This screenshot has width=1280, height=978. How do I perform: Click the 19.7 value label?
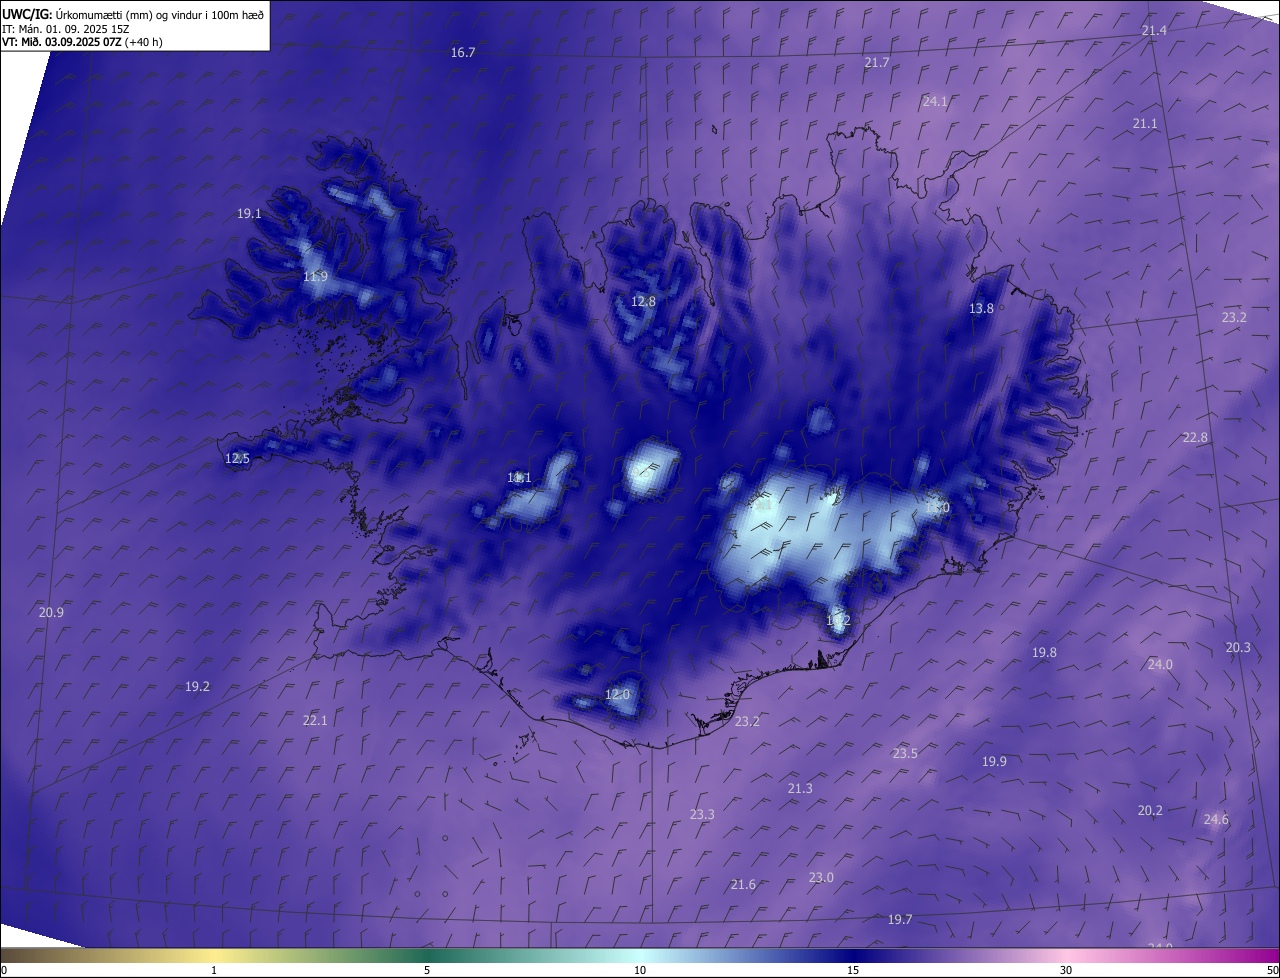[900, 920]
